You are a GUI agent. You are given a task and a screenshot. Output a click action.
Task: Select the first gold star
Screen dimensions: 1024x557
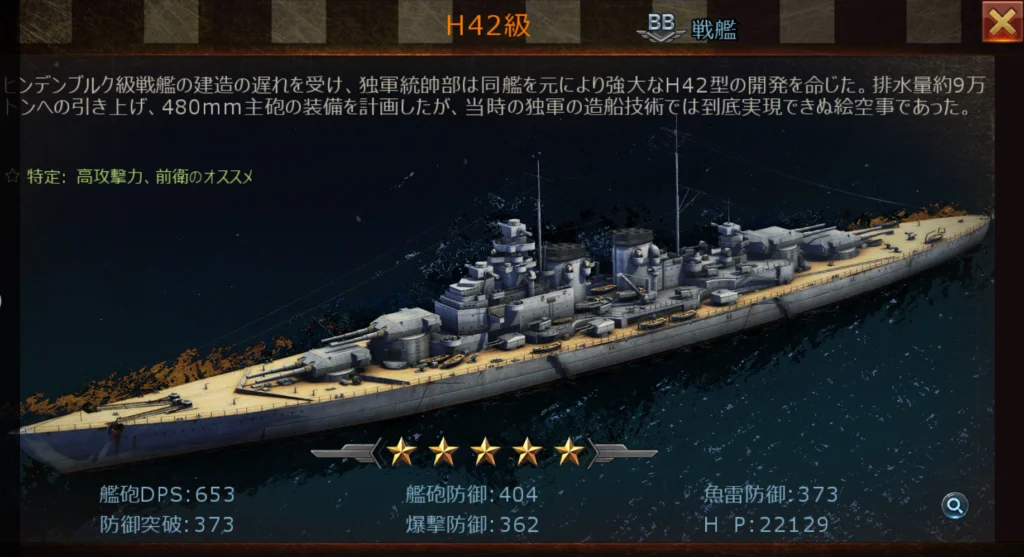(x=402, y=451)
